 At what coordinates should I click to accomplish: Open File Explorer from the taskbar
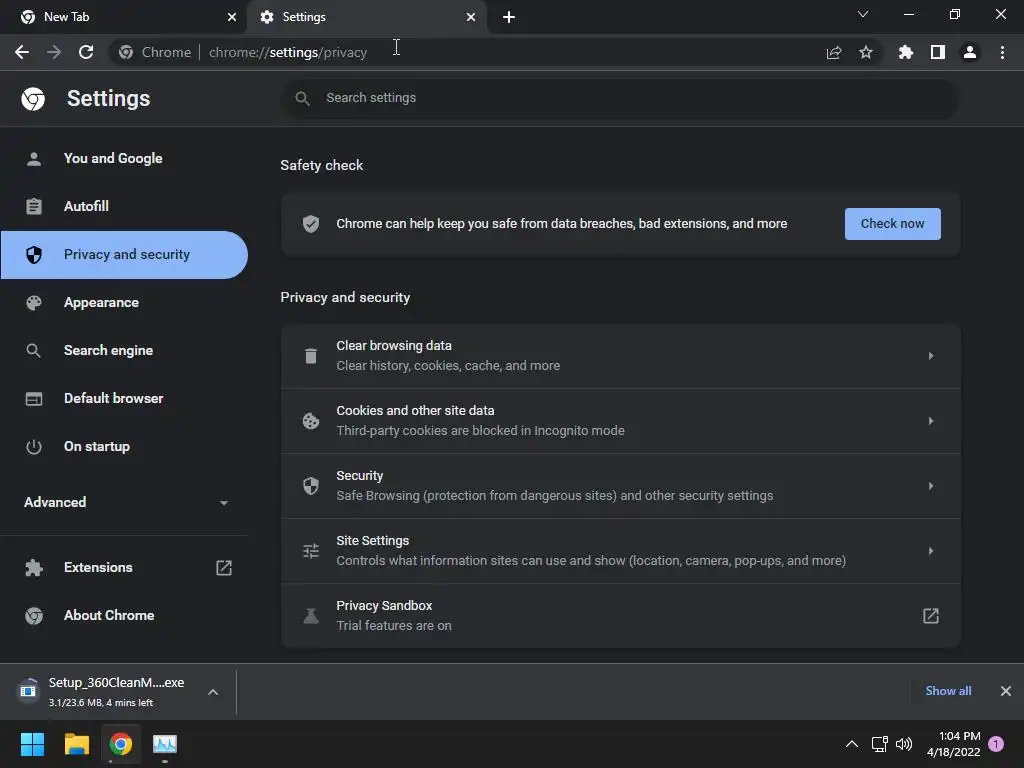point(76,744)
